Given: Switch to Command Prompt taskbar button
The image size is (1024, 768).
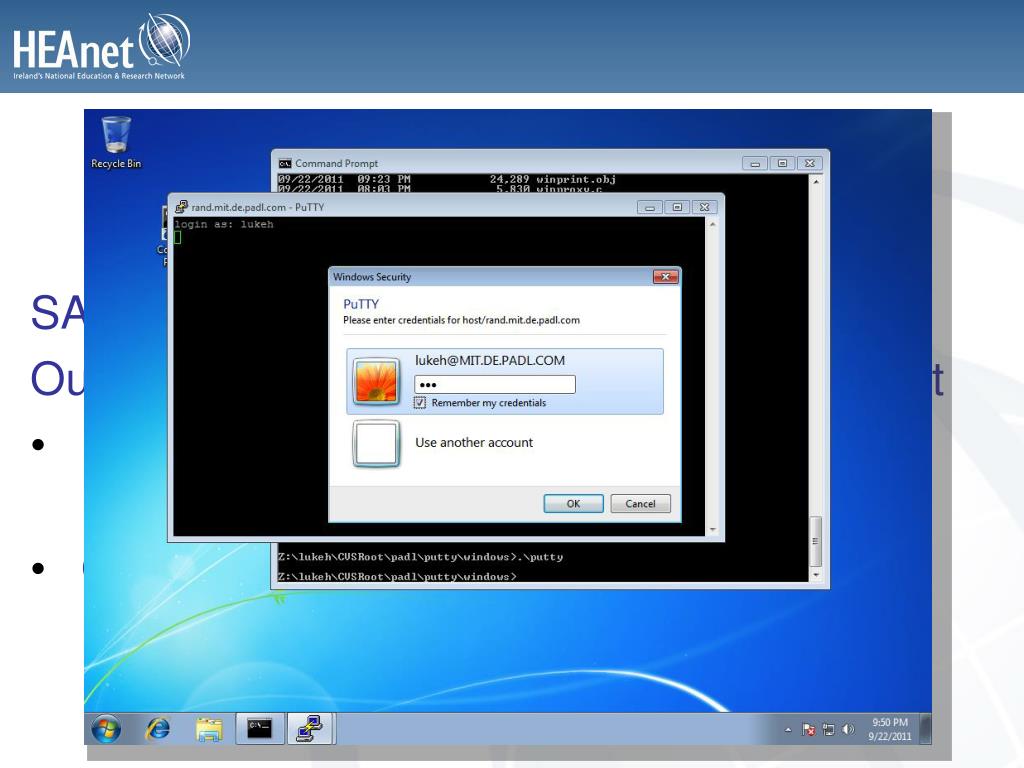Looking at the screenshot, I should [x=259, y=729].
